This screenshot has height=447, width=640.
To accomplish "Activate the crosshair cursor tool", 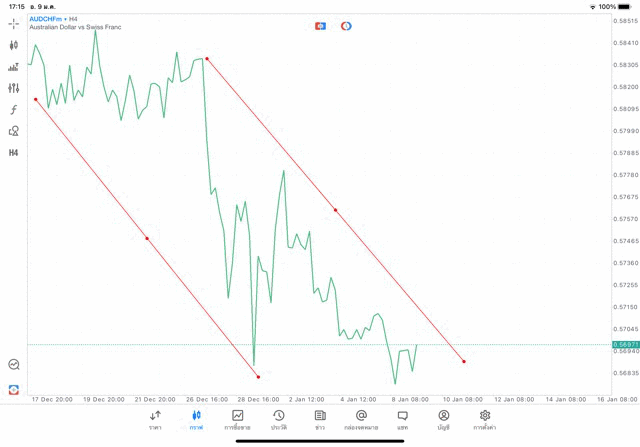I will click(x=14, y=23).
